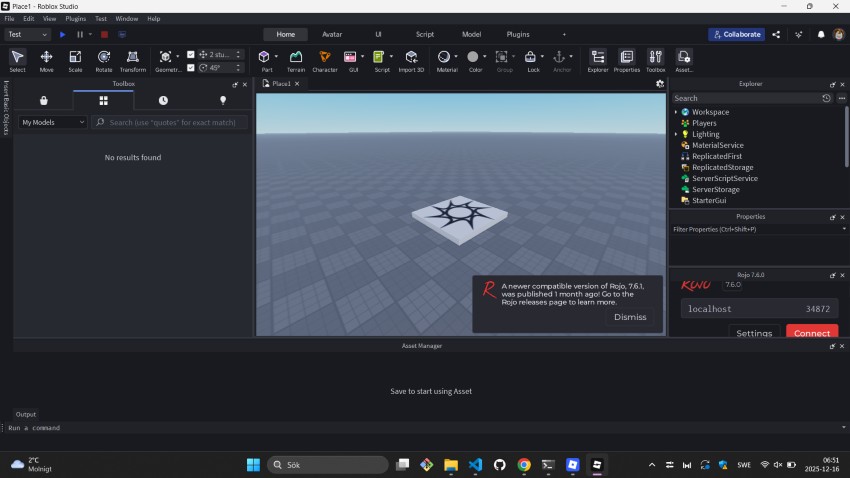Switch to the Model tab
This screenshot has width=850, height=478.
click(471, 34)
